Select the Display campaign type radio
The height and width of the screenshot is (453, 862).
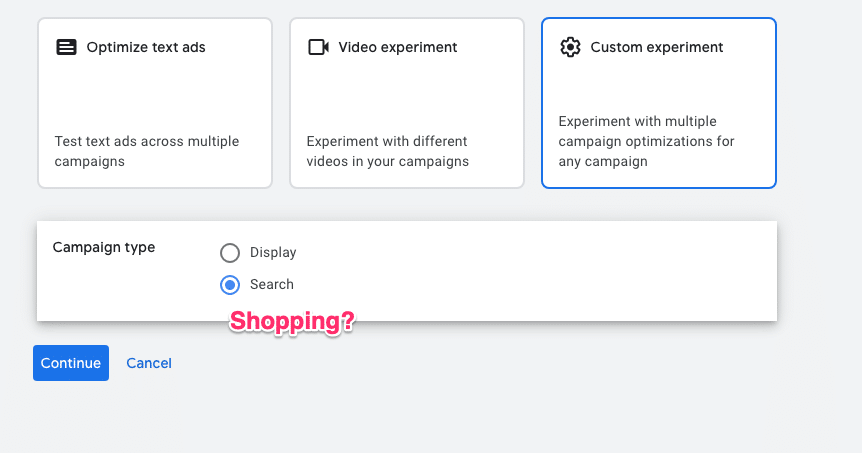pos(230,253)
